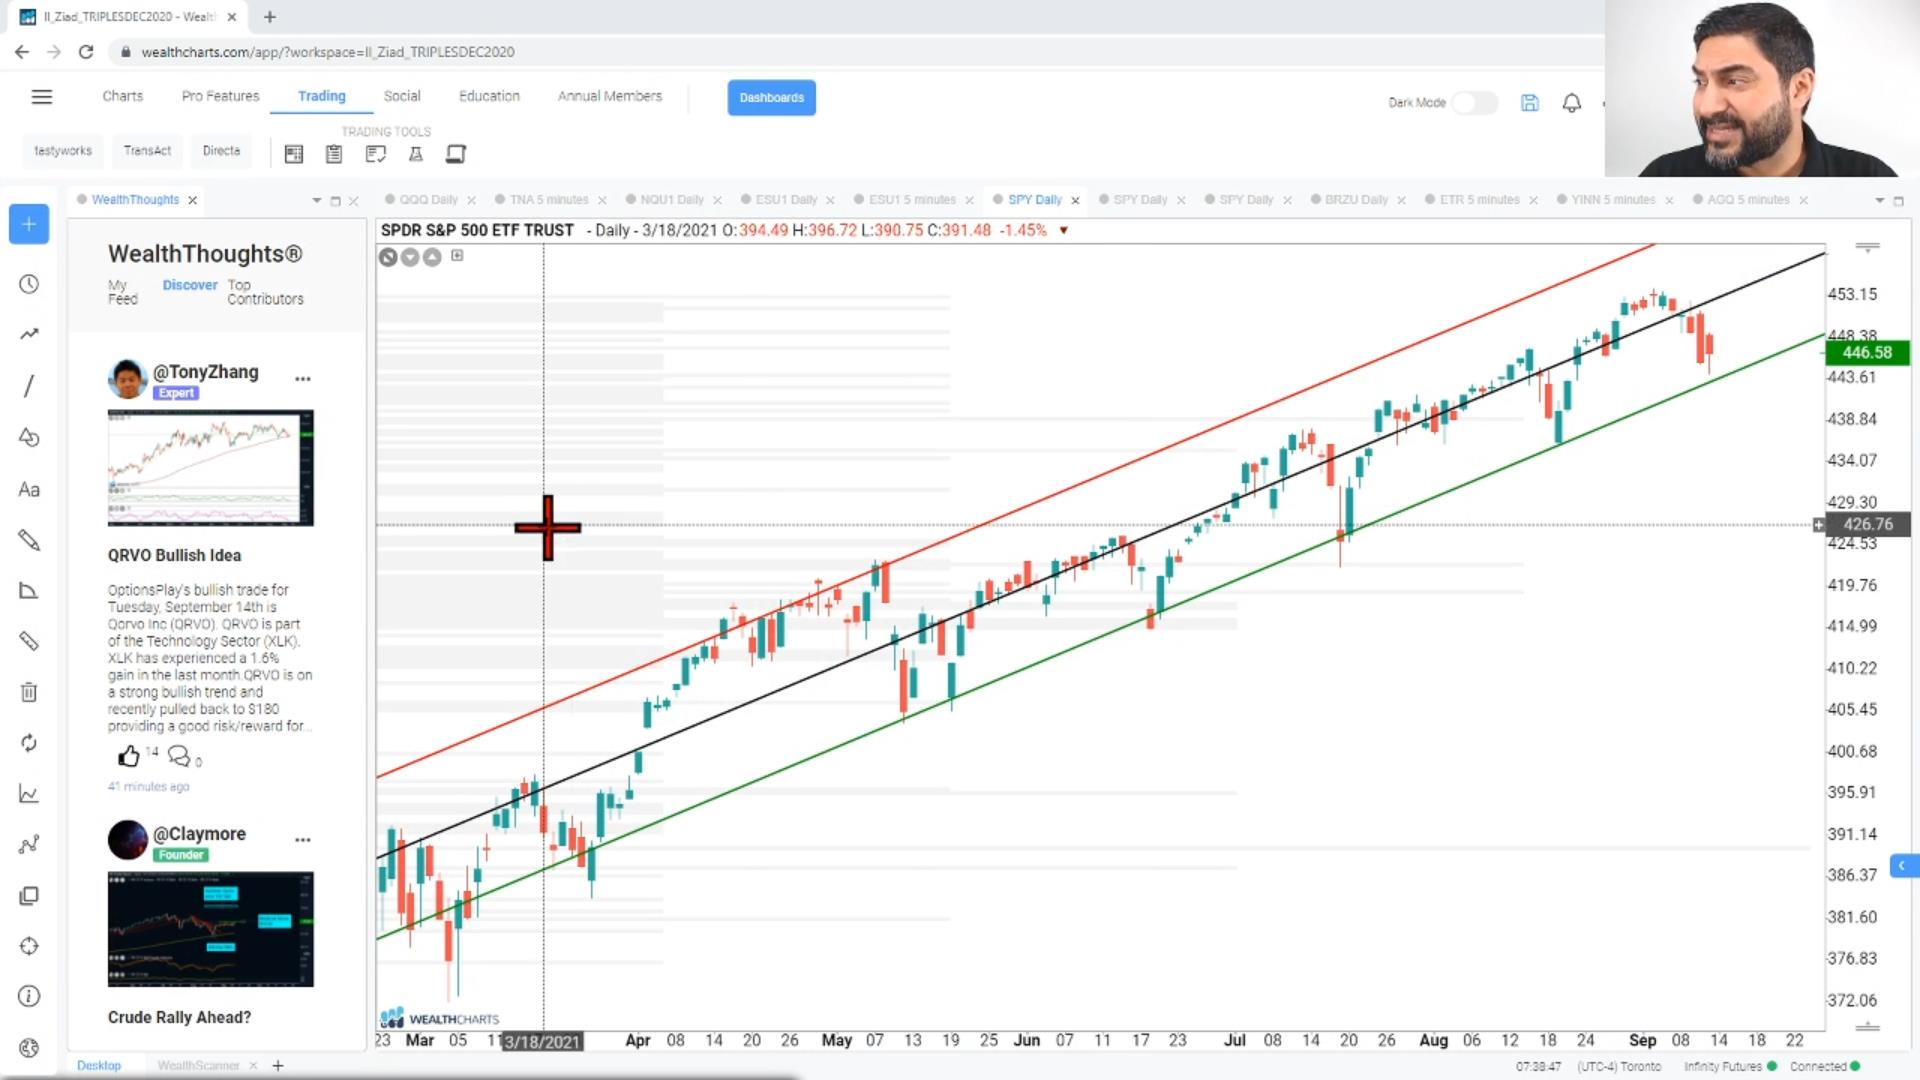Image resolution: width=1920 pixels, height=1080 pixels.
Task: Open the Annual Members menu
Action: tap(610, 96)
